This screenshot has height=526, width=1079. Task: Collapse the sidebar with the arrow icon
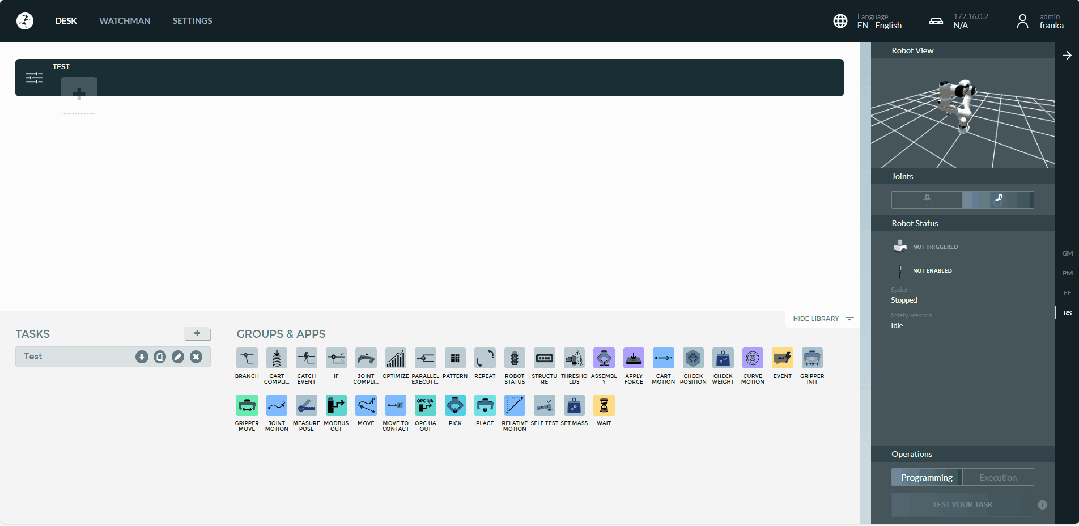tap(1067, 56)
